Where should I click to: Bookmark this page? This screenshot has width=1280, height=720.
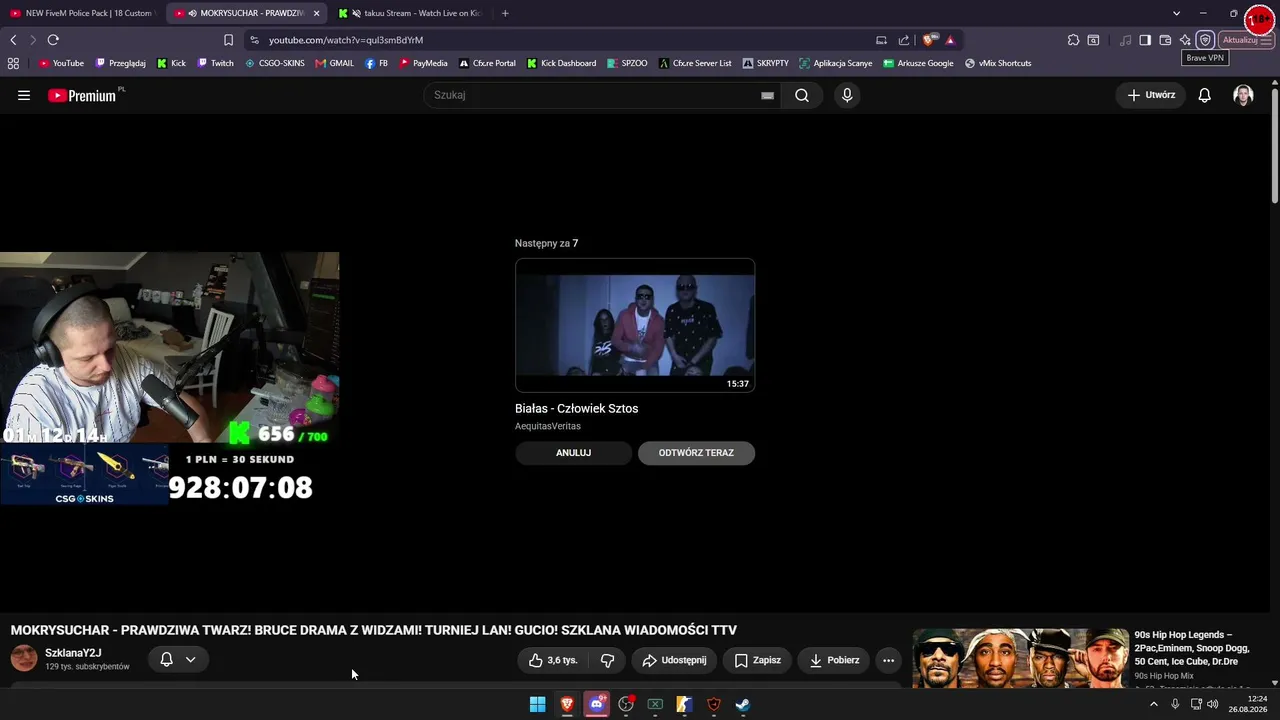(x=228, y=40)
